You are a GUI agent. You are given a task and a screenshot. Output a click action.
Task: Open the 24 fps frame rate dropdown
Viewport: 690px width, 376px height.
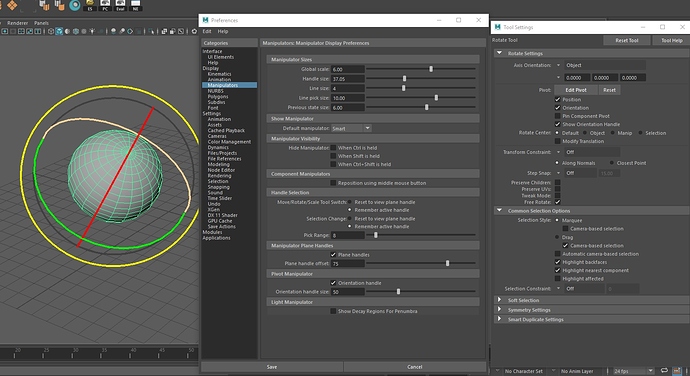[633, 371]
